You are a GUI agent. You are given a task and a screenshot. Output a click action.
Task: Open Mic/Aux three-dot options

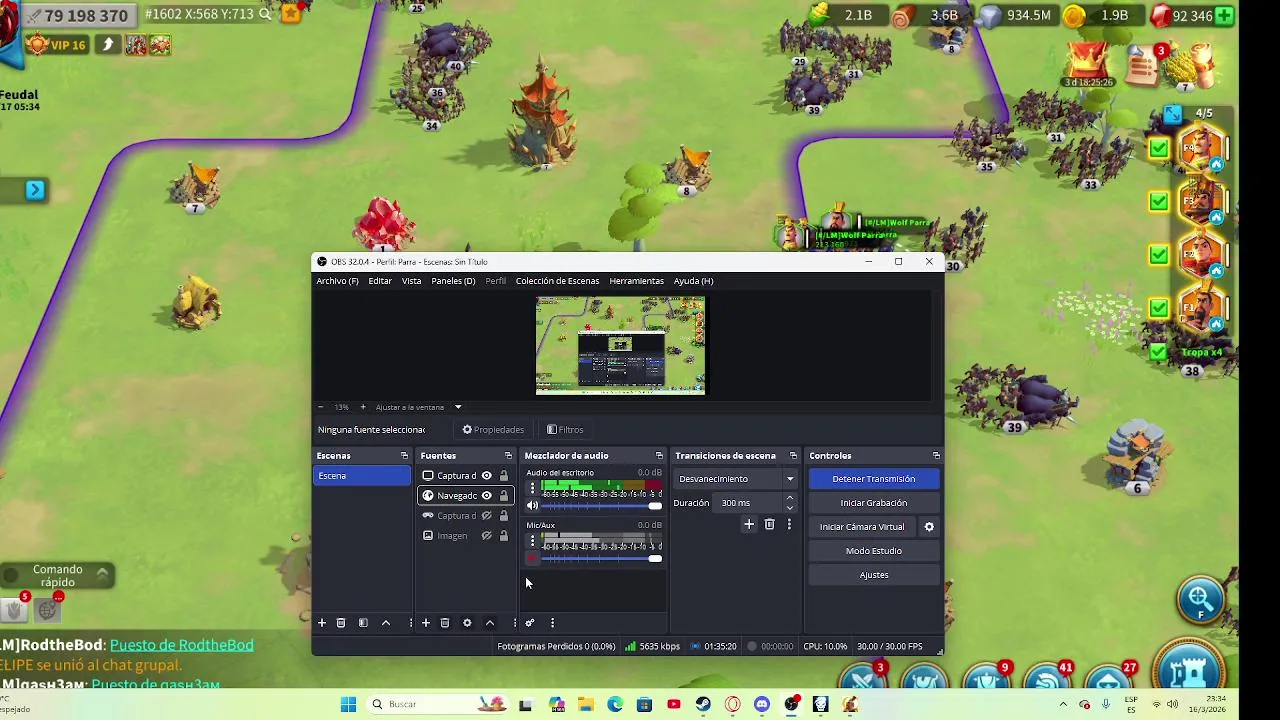[x=532, y=541]
